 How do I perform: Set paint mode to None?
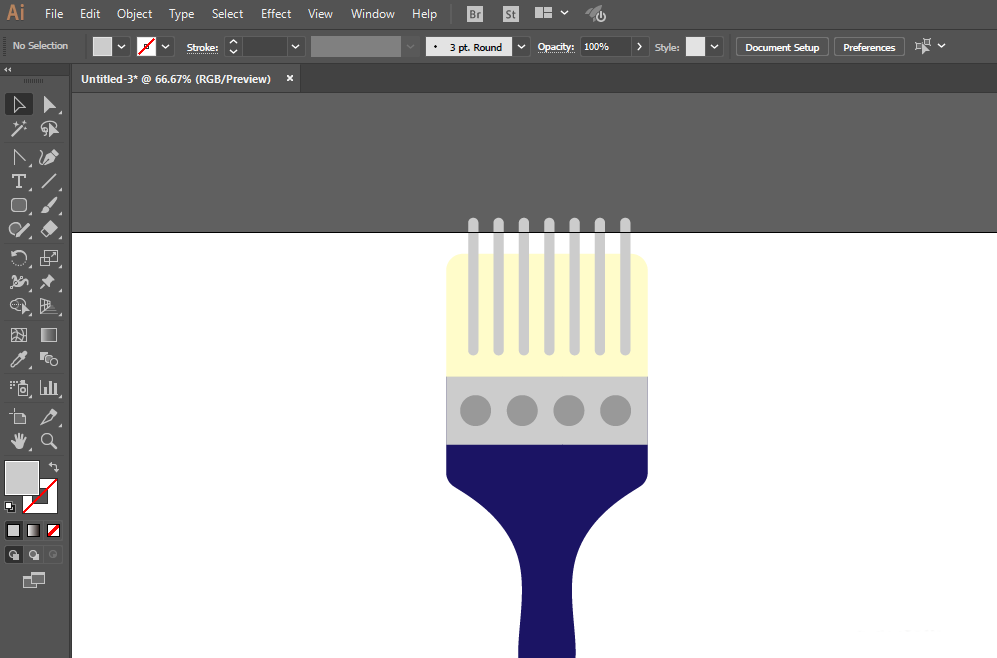click(53, 530)
